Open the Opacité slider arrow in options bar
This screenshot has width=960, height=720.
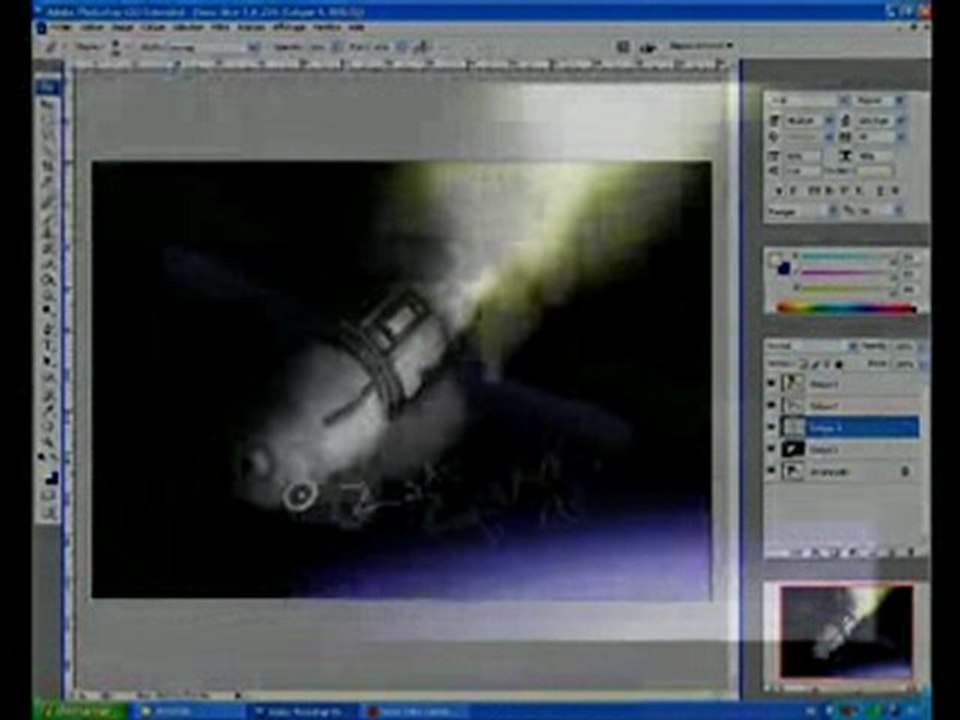click(336, 47)
